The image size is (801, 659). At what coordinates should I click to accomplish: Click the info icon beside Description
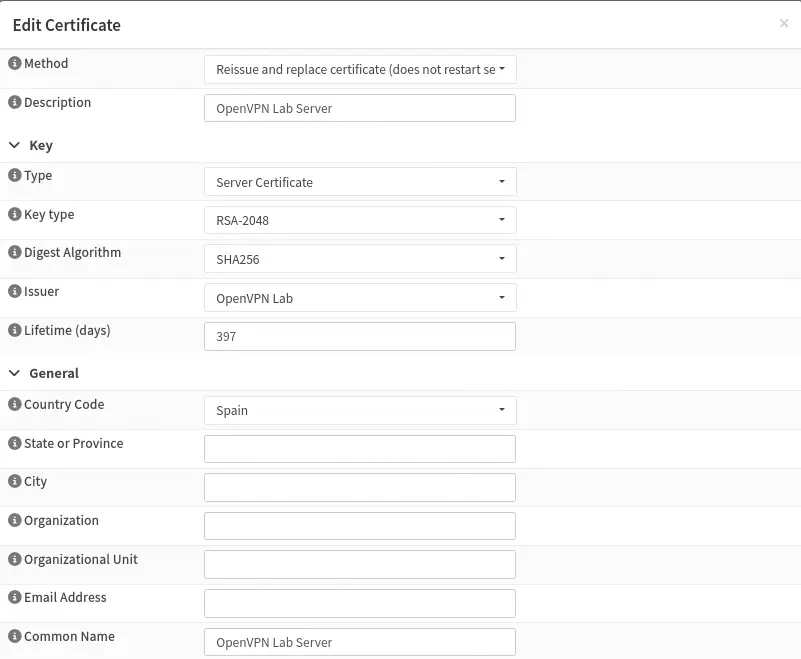tap(15, 103)
